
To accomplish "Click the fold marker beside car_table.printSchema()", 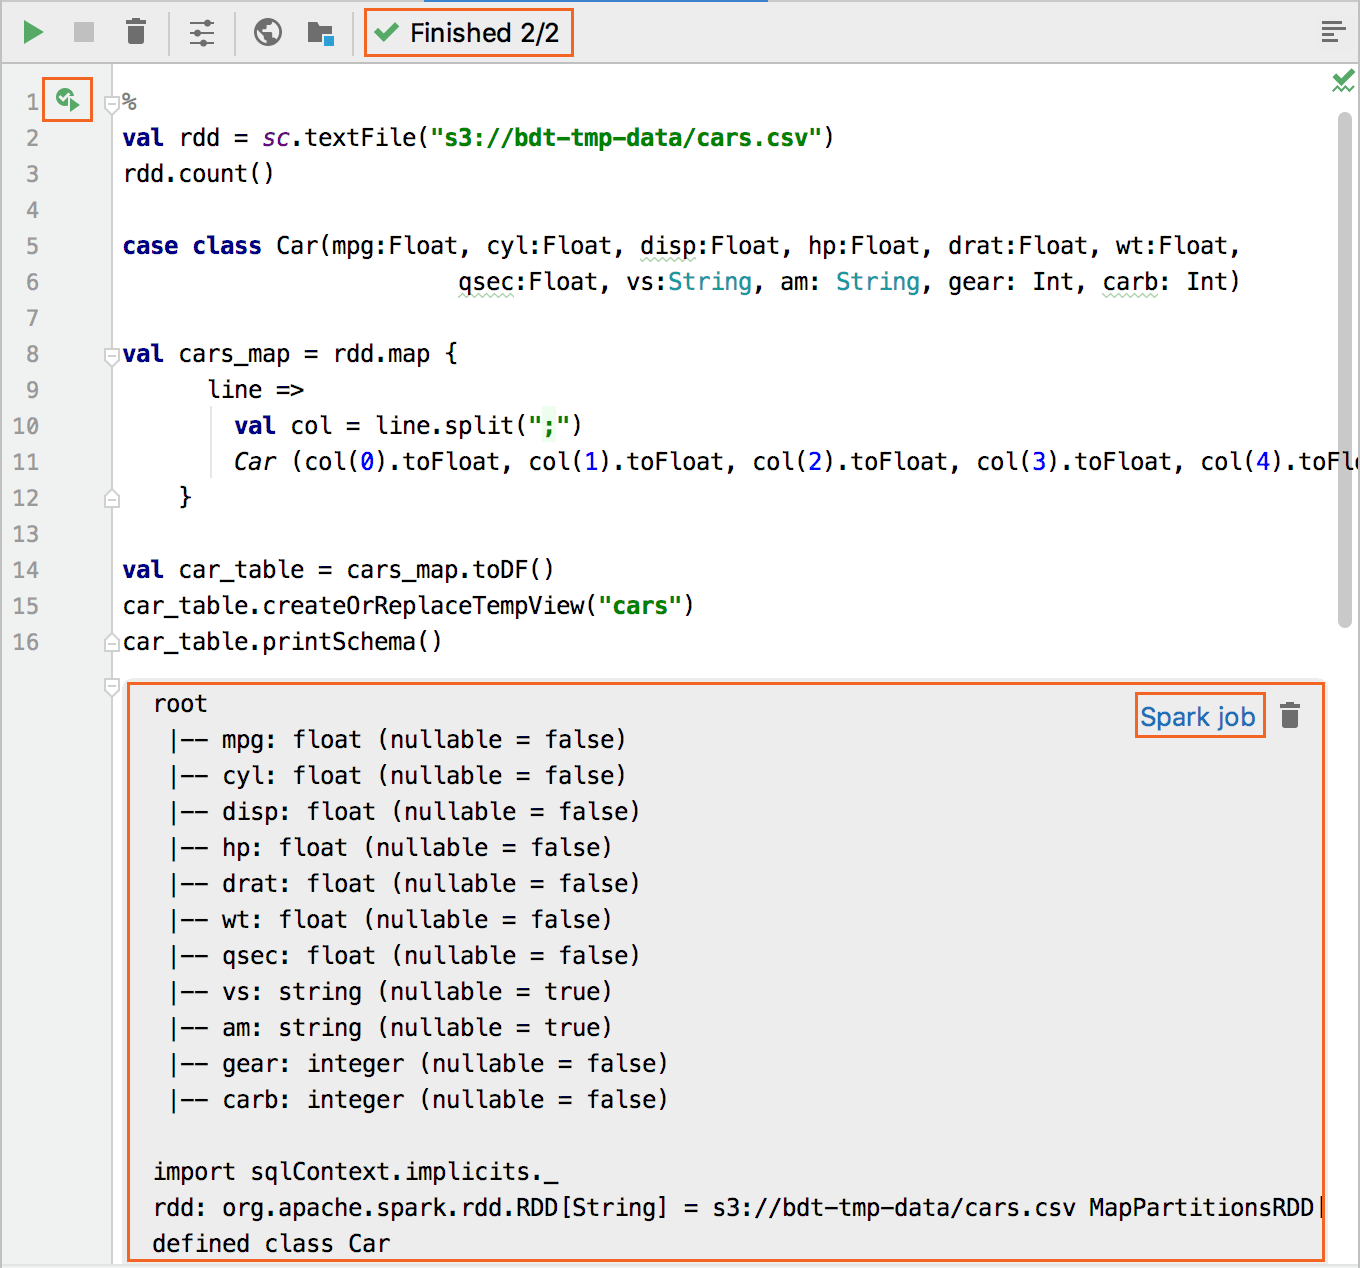I will pos(112,643).
